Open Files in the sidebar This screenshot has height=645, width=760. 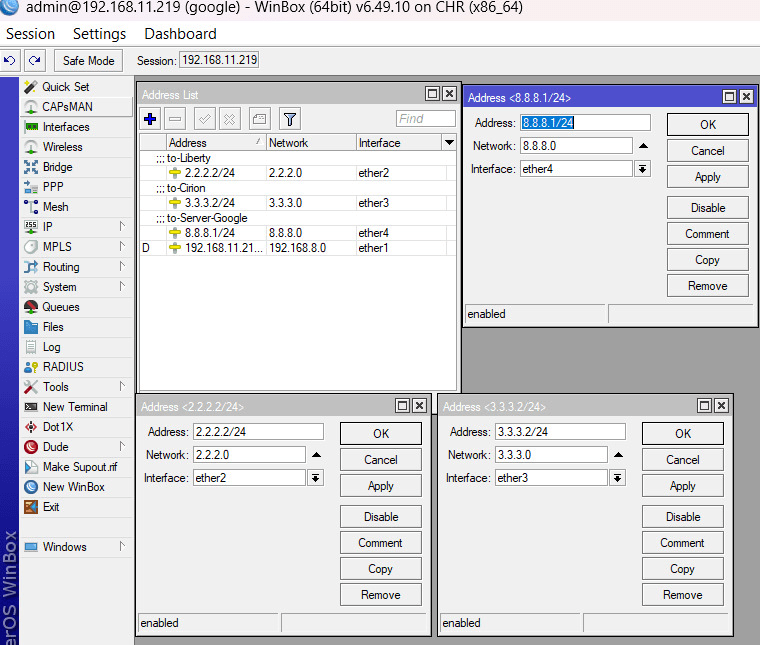pyautogui.click(x=77, y=327)
